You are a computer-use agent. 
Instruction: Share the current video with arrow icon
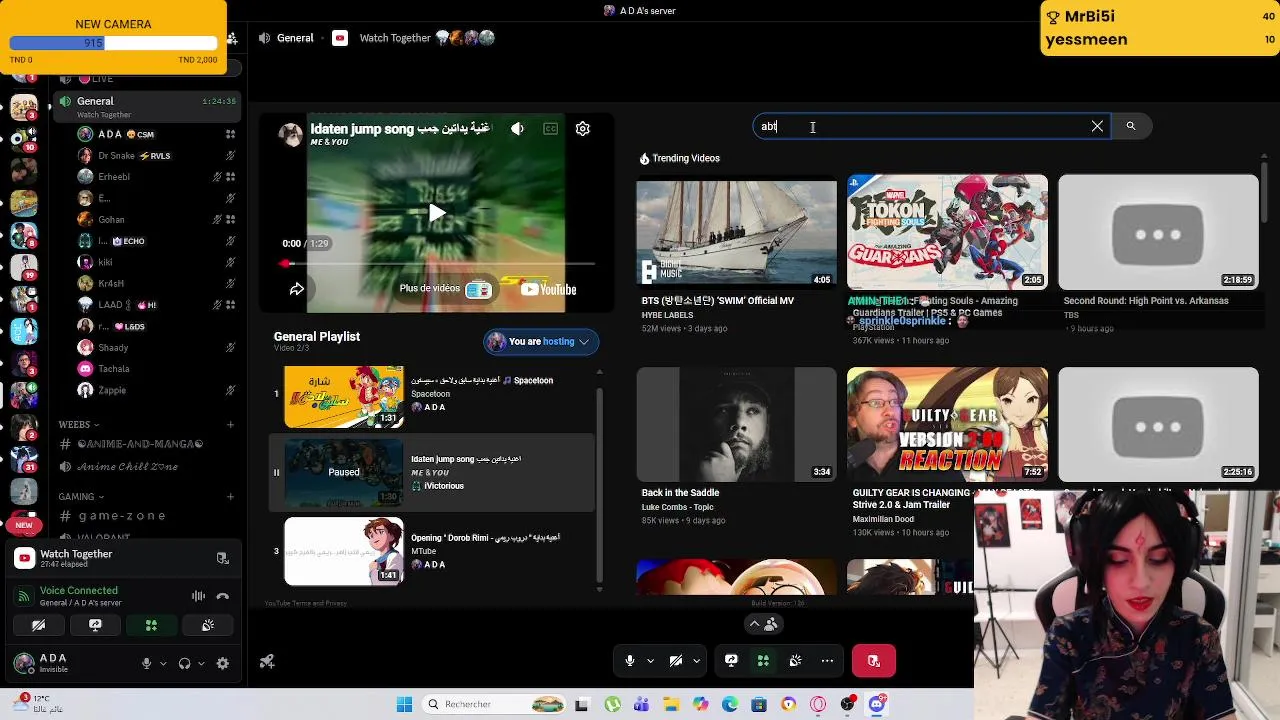(297, 289)
